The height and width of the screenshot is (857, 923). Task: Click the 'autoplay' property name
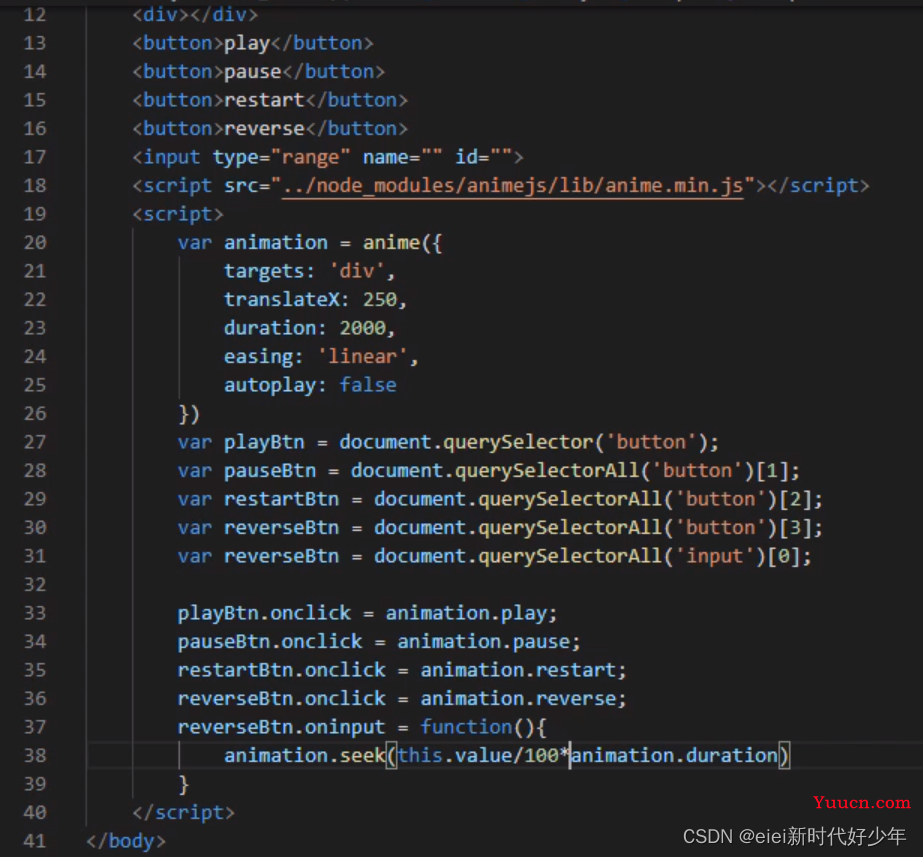(x=270, y=386)
